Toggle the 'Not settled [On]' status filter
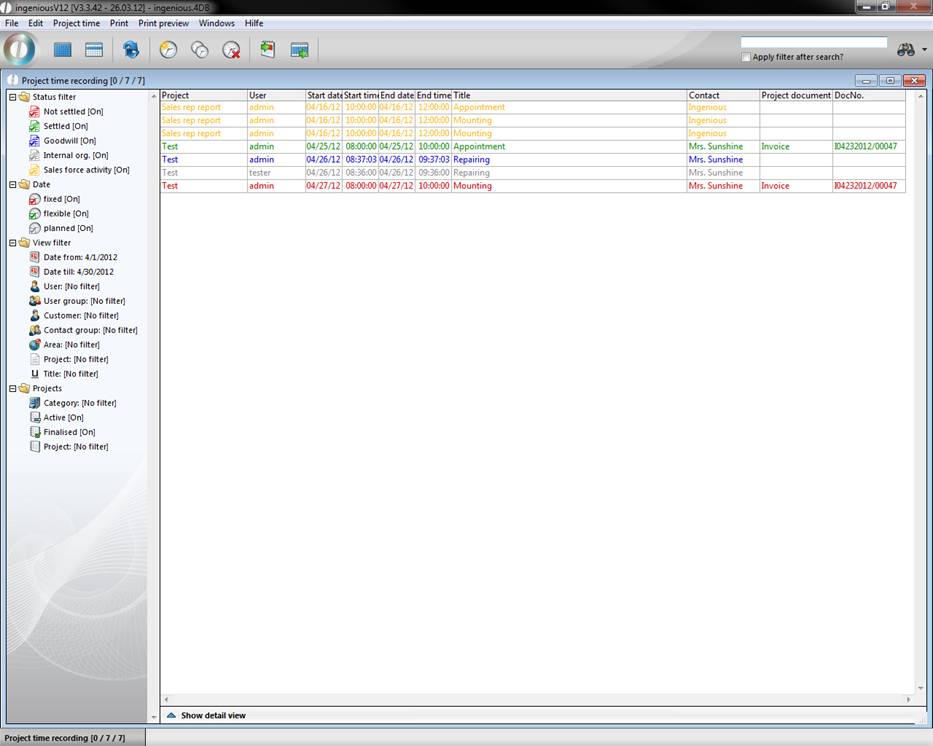933x746 pixels. (x=72, y=112)
